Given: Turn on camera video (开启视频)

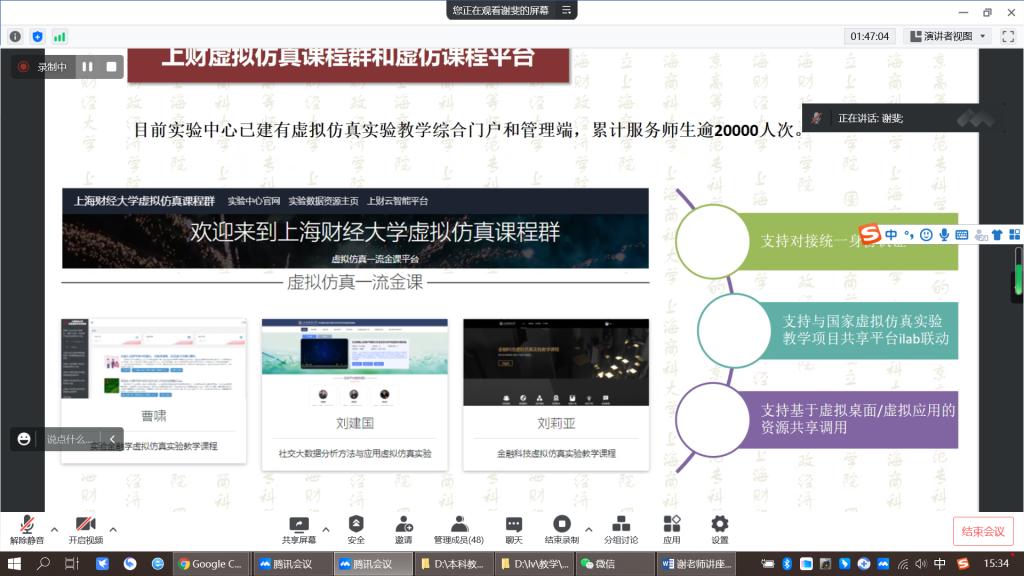Looking at the screenshot, I should point(86,528).
